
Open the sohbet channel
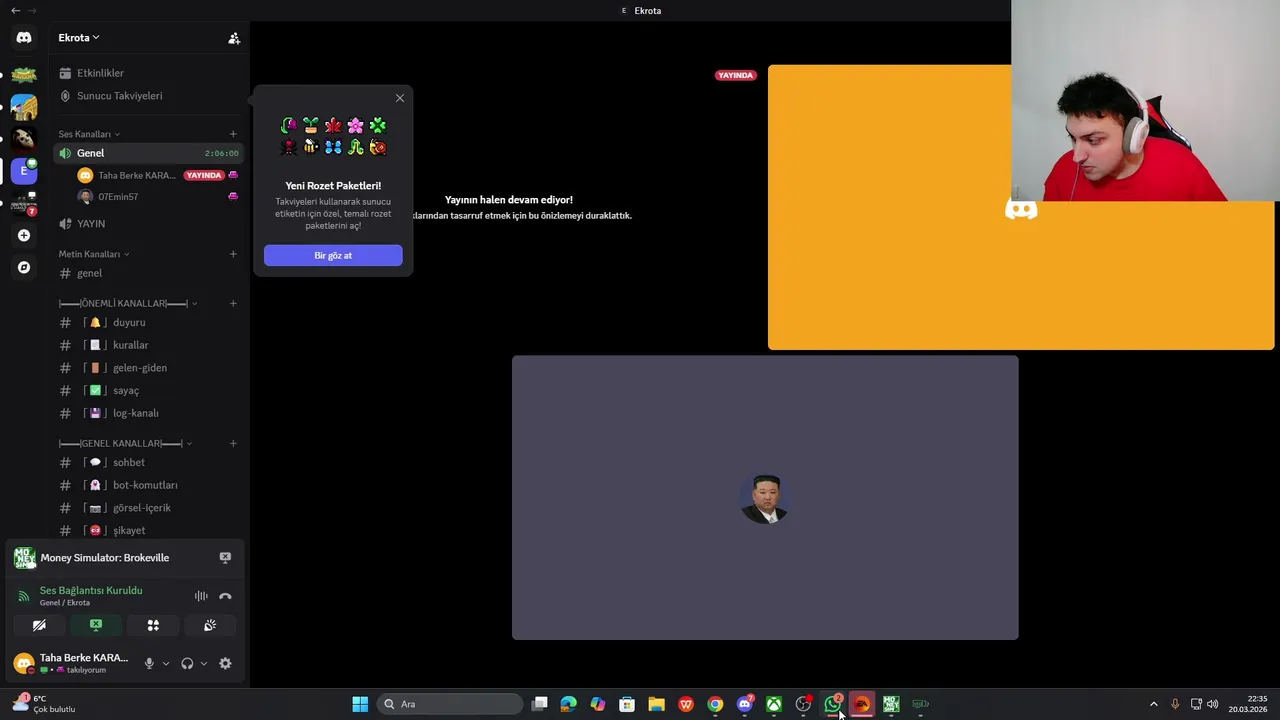click(148, 463)
